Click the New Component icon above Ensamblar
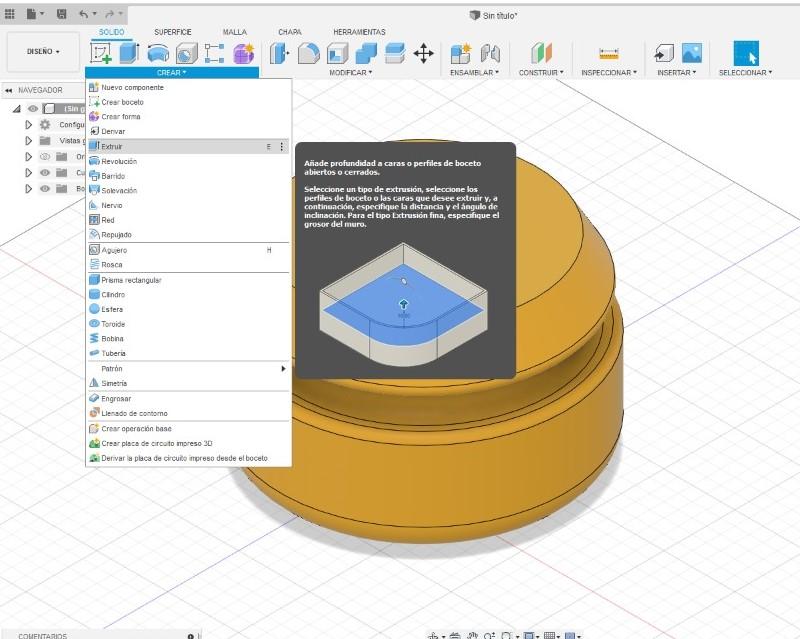This screenshot has height=639, width=800. click(x=461, y=53)
